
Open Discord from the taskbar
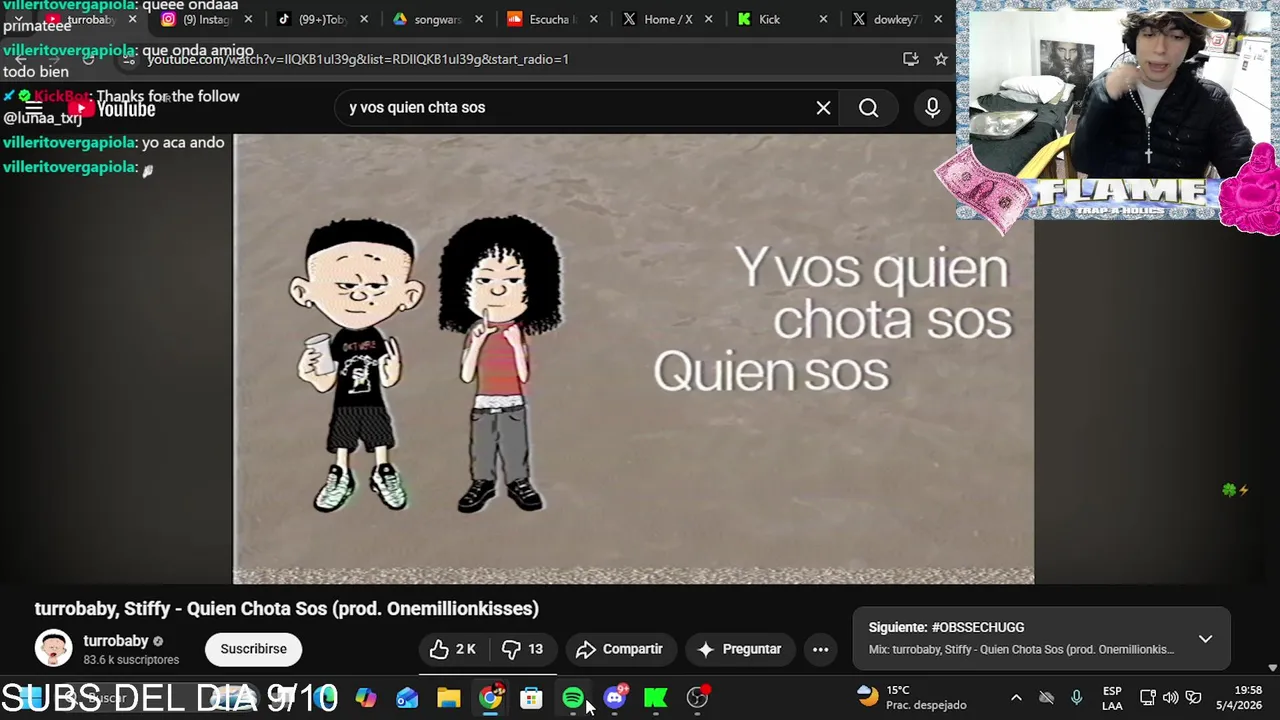click(x=614, y=697)
